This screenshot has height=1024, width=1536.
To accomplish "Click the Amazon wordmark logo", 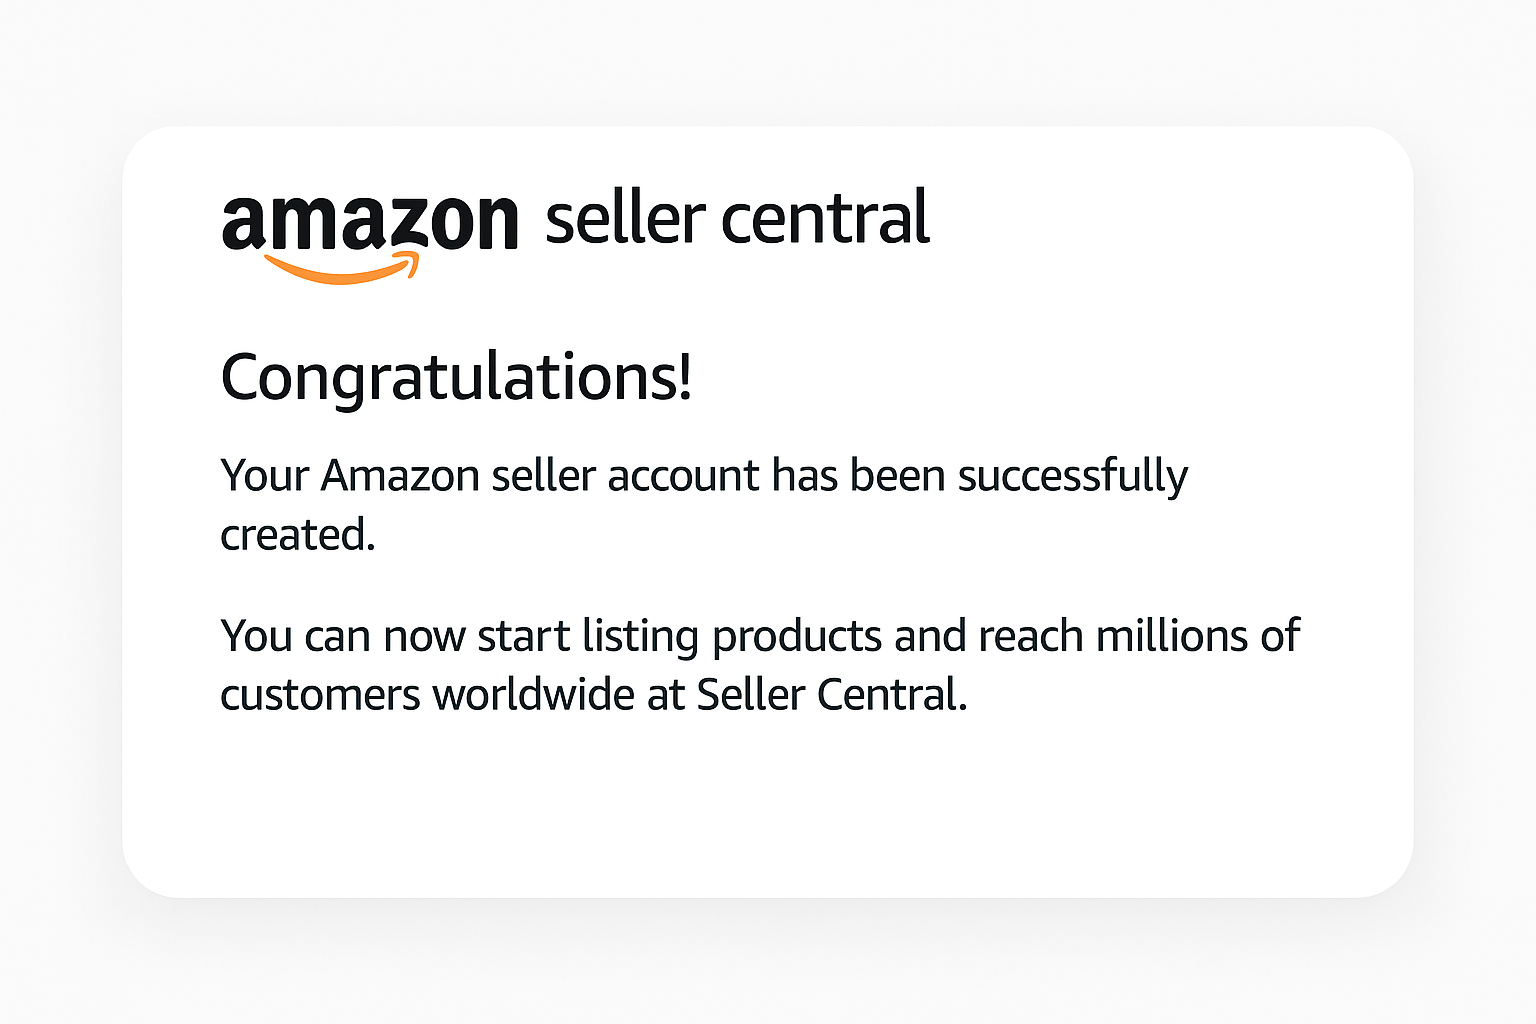I will (370, 222).
